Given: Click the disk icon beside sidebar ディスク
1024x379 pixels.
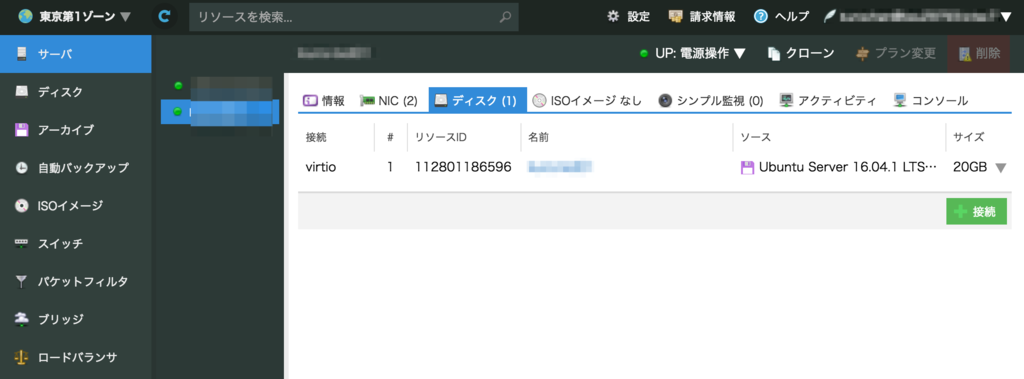Looking at the screenshot, I should coord(22,91).
